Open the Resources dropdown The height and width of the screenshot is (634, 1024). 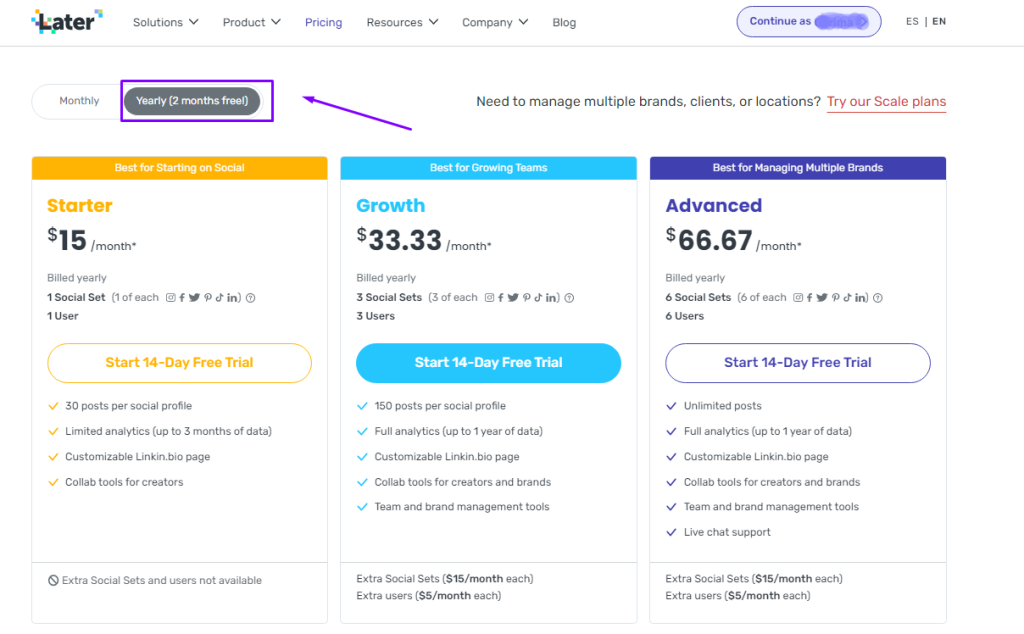click(402, 22)
